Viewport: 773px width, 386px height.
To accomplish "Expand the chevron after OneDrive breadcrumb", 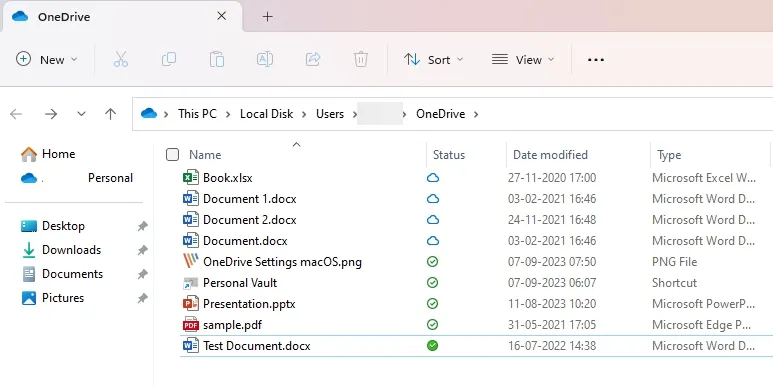I will (x=476, y=114).
